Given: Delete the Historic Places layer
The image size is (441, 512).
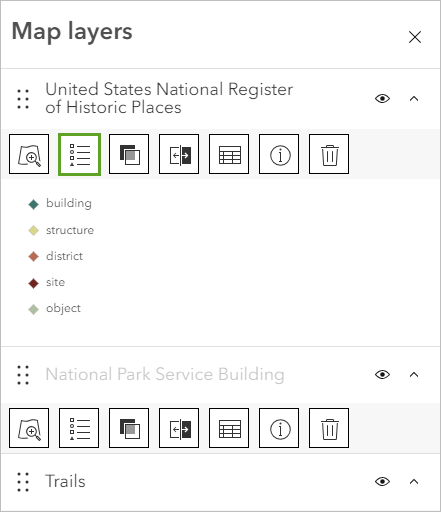Looking at the screenshot, I should [x=329, y=154].
